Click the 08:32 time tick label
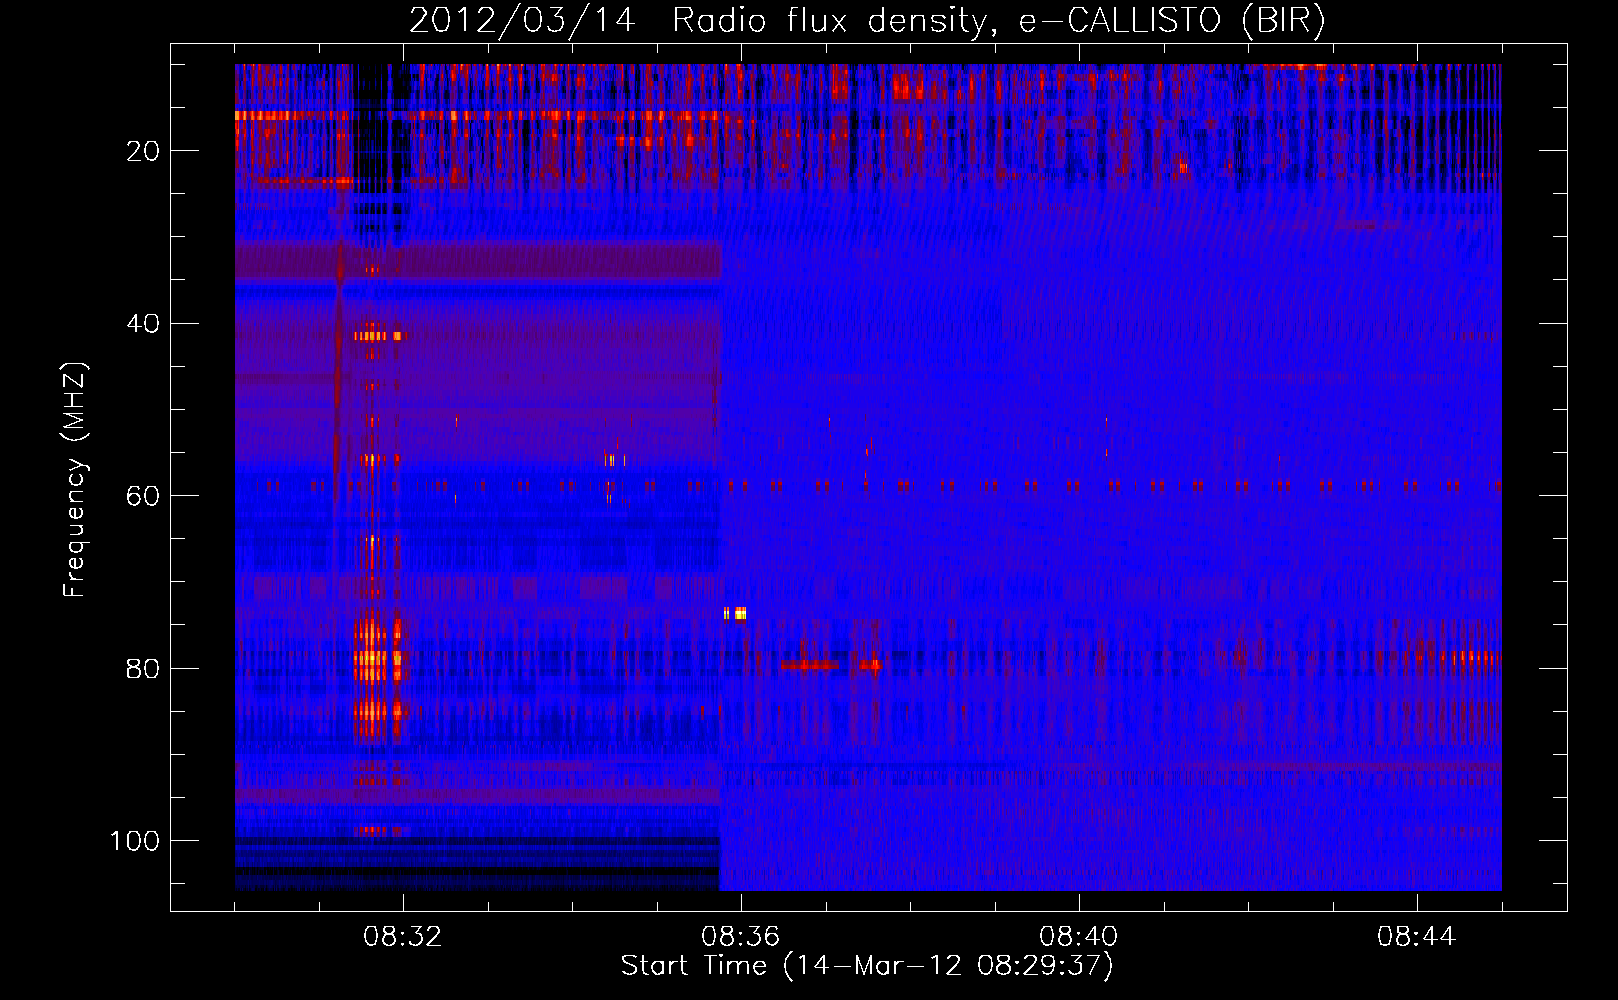 click(403, 937)
